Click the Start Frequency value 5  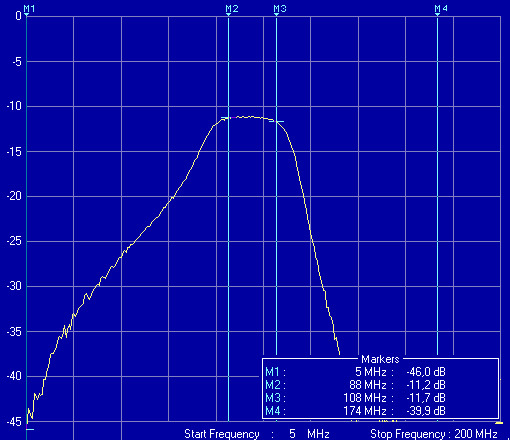(x=292, y=434)
